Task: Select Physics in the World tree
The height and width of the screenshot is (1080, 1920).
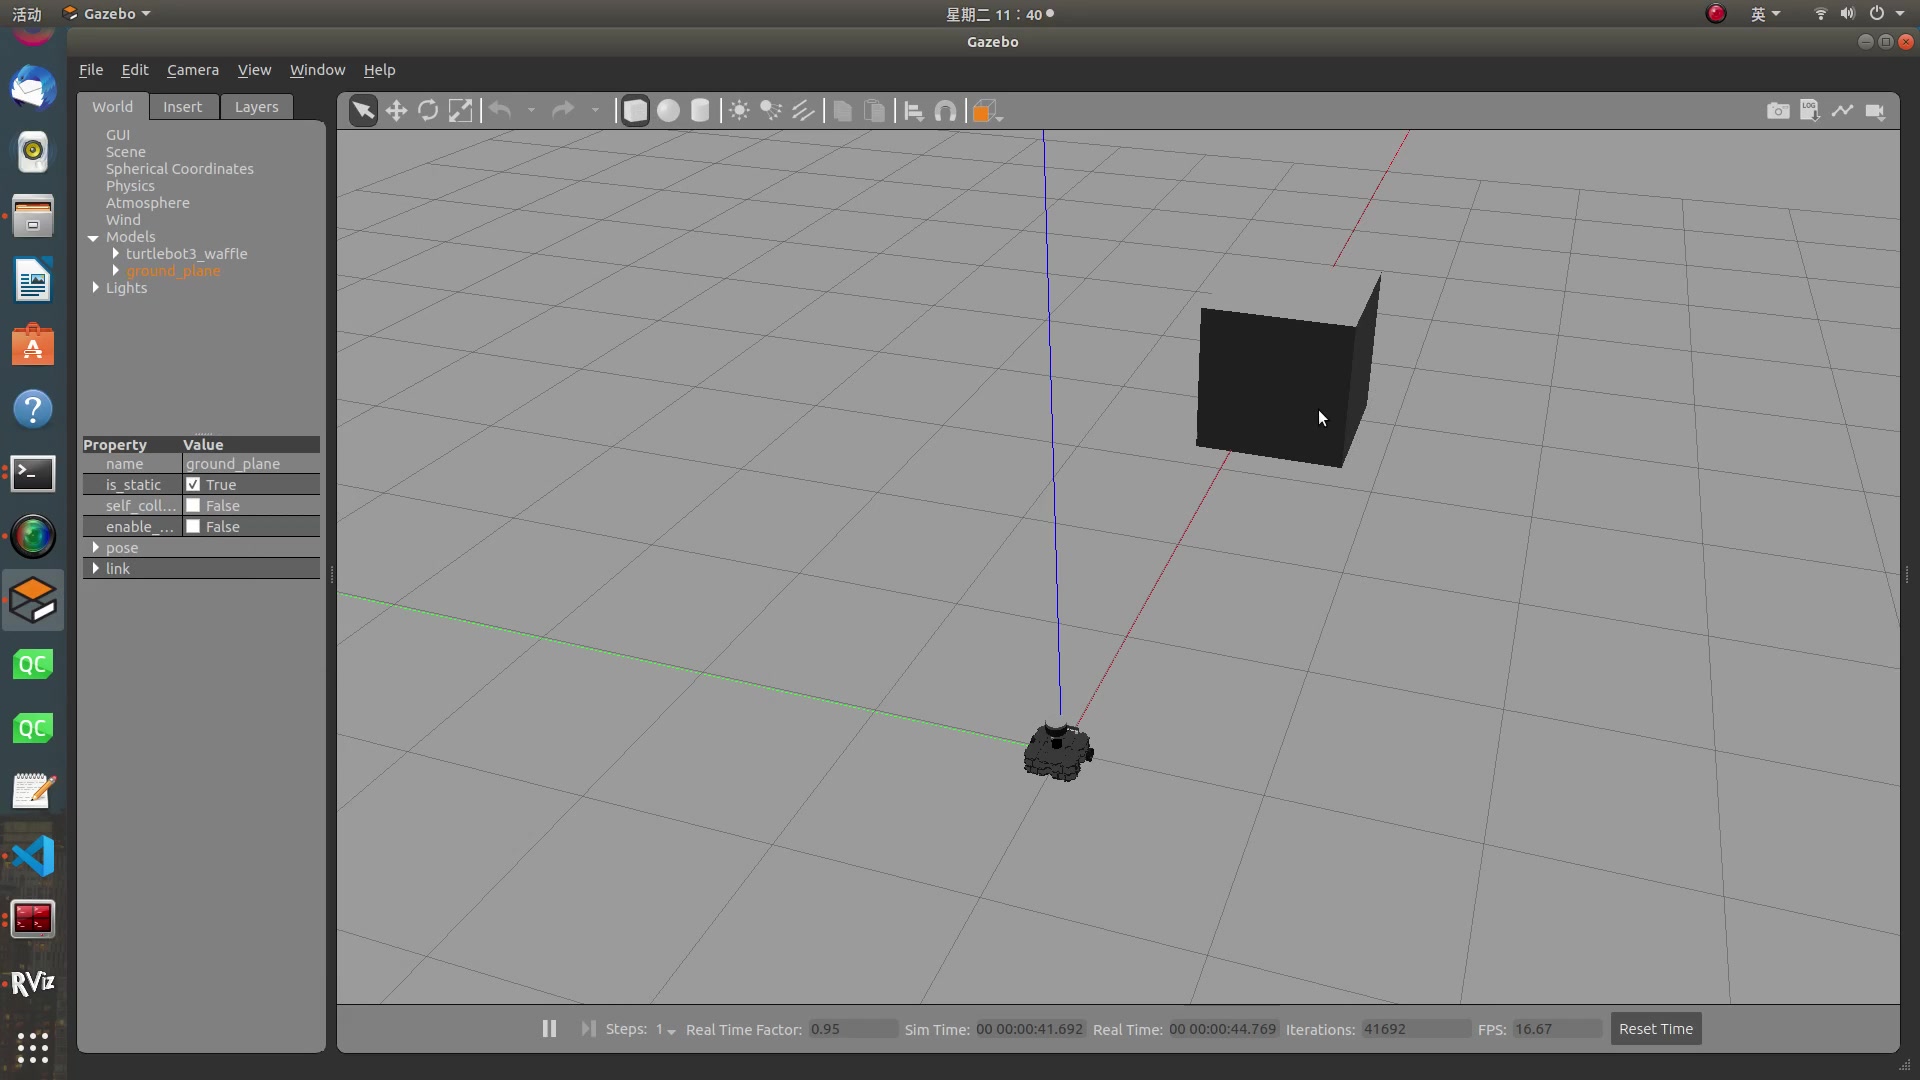Action: 130,186
